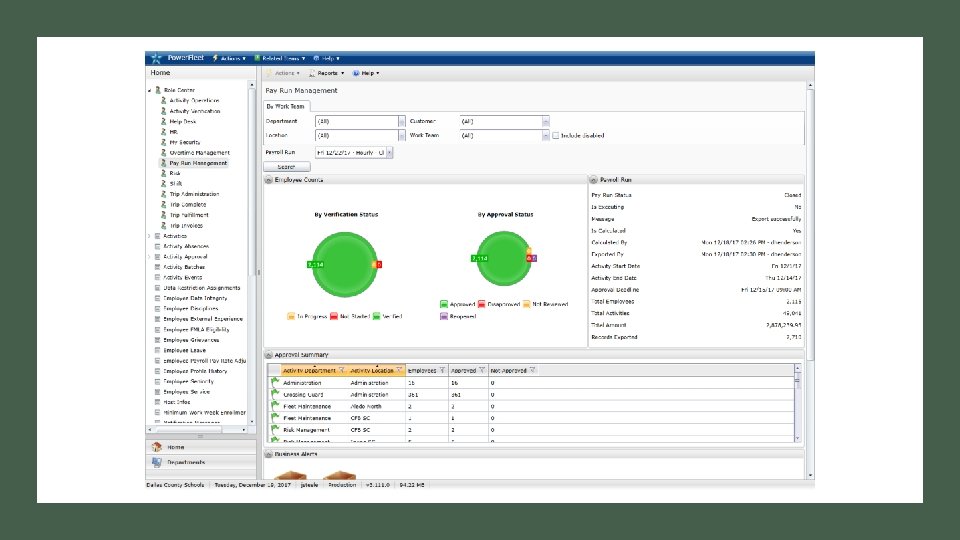Click the navigation tree horizontal scrollbar
Image resolution: width=960 pixels, height=540 pixels.
point(199,430)
